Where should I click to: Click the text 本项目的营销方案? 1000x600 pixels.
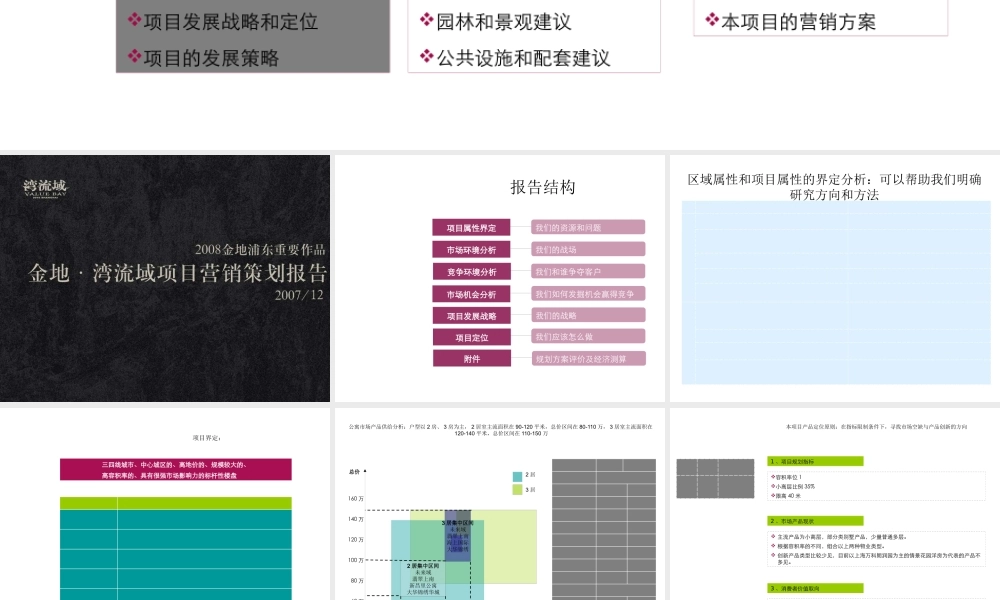(798, 22)
